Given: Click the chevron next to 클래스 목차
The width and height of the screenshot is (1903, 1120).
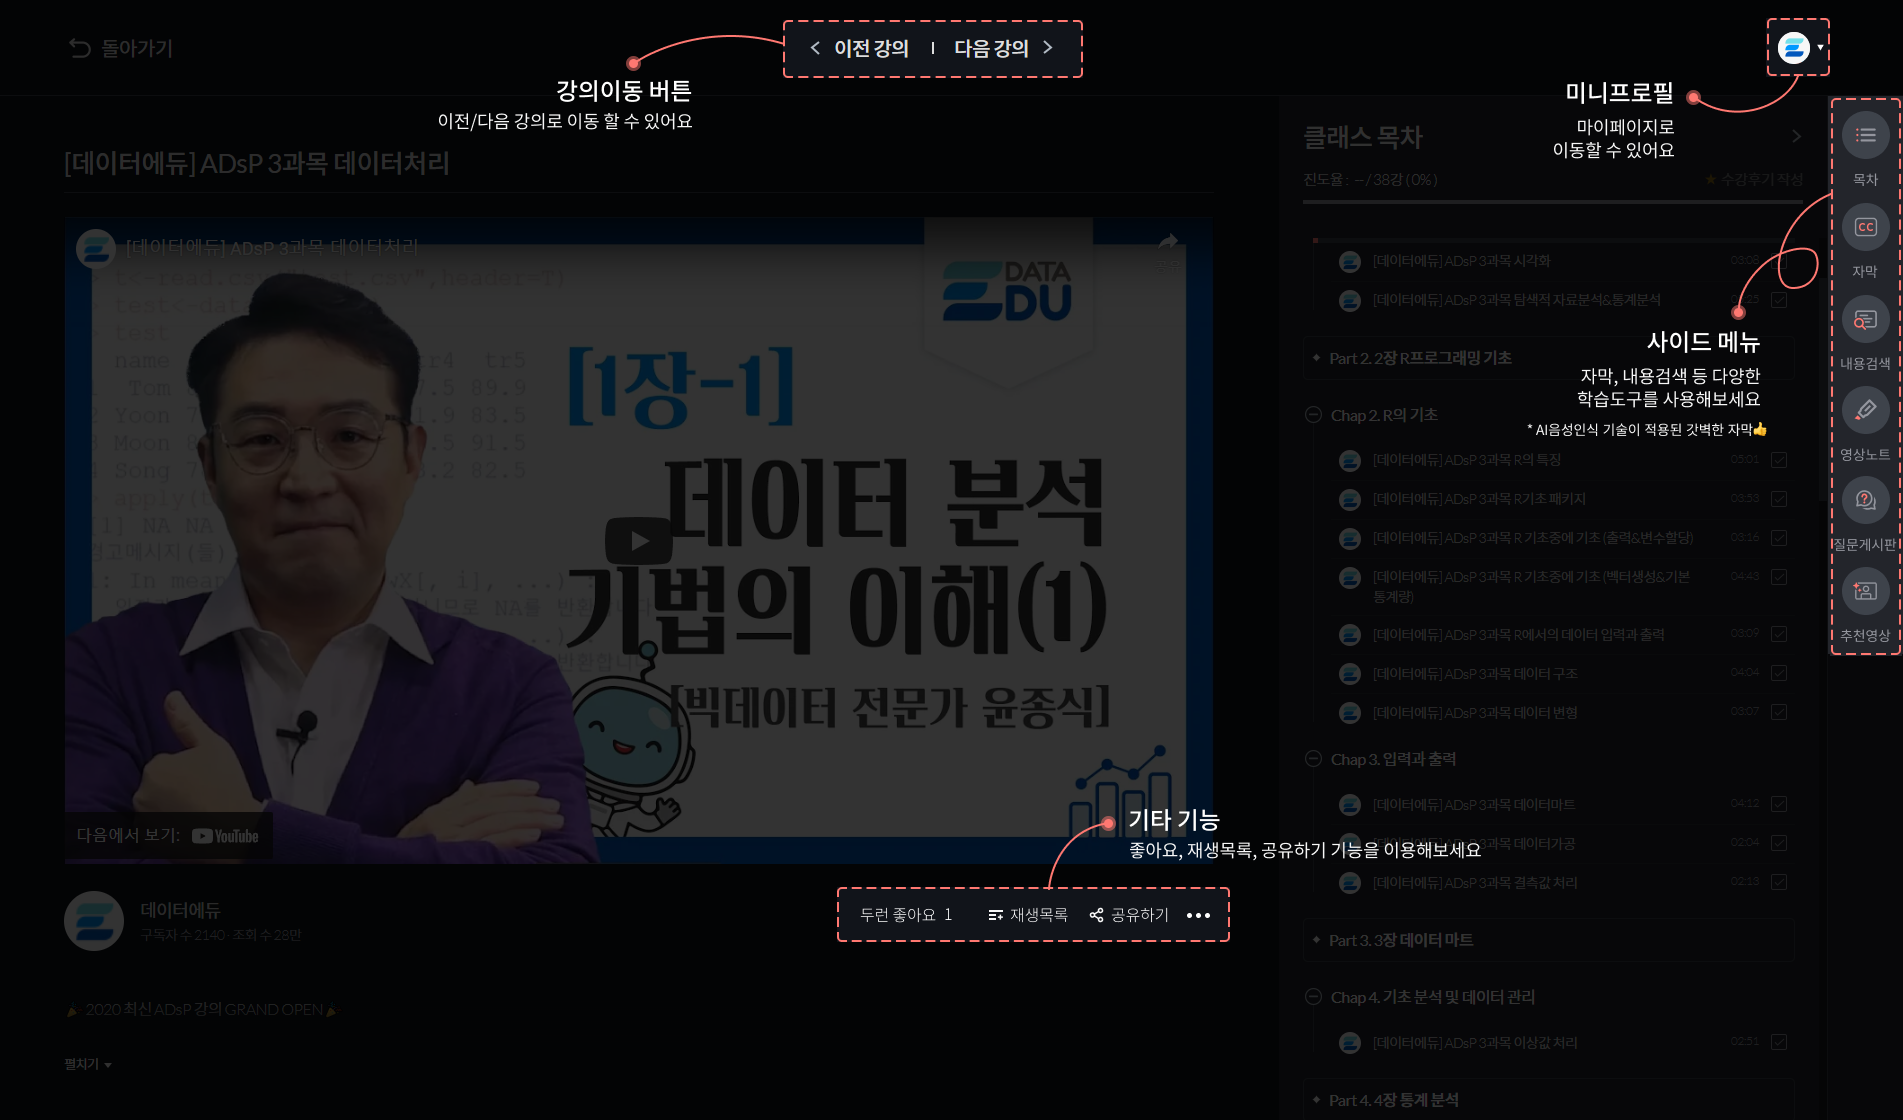Looking at the screenshot, I should (x=1796, y=136).
